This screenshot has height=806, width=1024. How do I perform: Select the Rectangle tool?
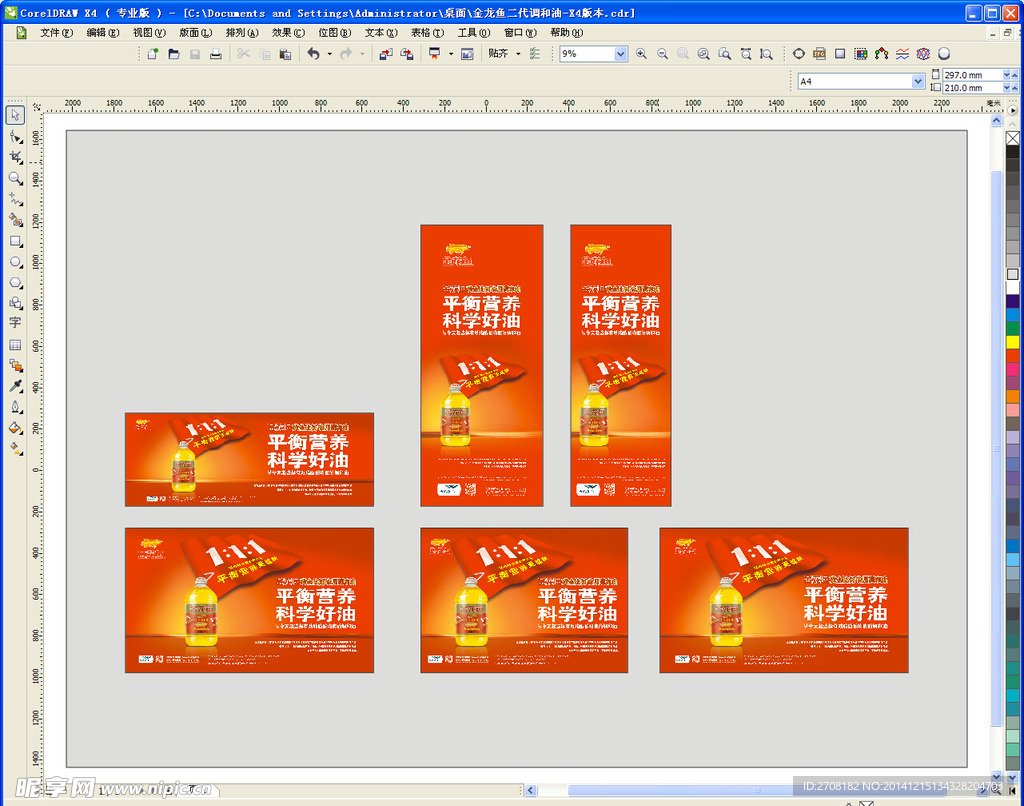pyautogui.click(x=15, y=241)
